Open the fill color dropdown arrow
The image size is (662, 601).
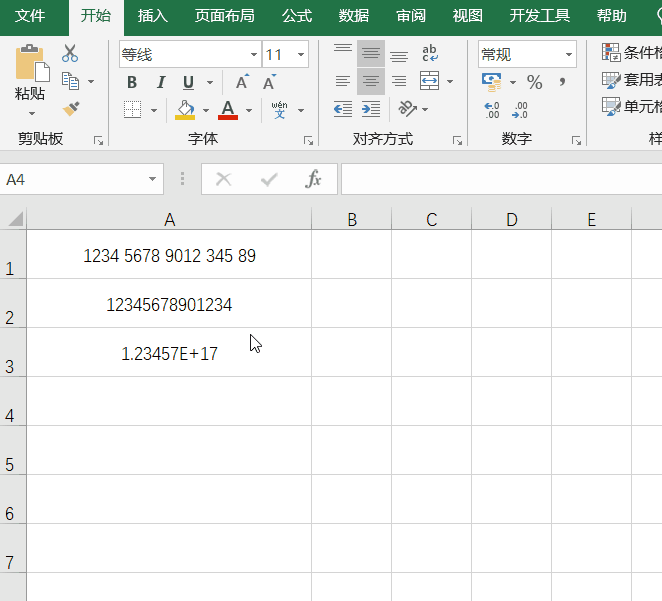[x=206, y=111]
